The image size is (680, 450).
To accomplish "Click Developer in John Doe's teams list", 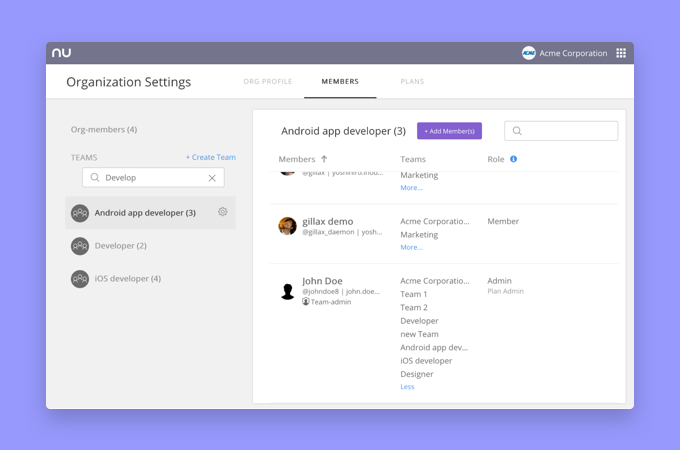I will [419, 321].
